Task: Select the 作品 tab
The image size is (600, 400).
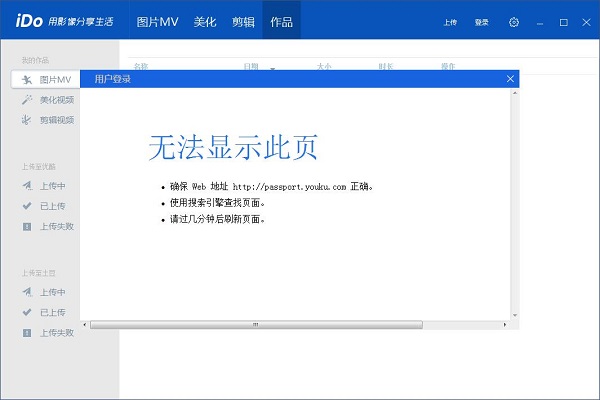Action: (x=282, y=21)
